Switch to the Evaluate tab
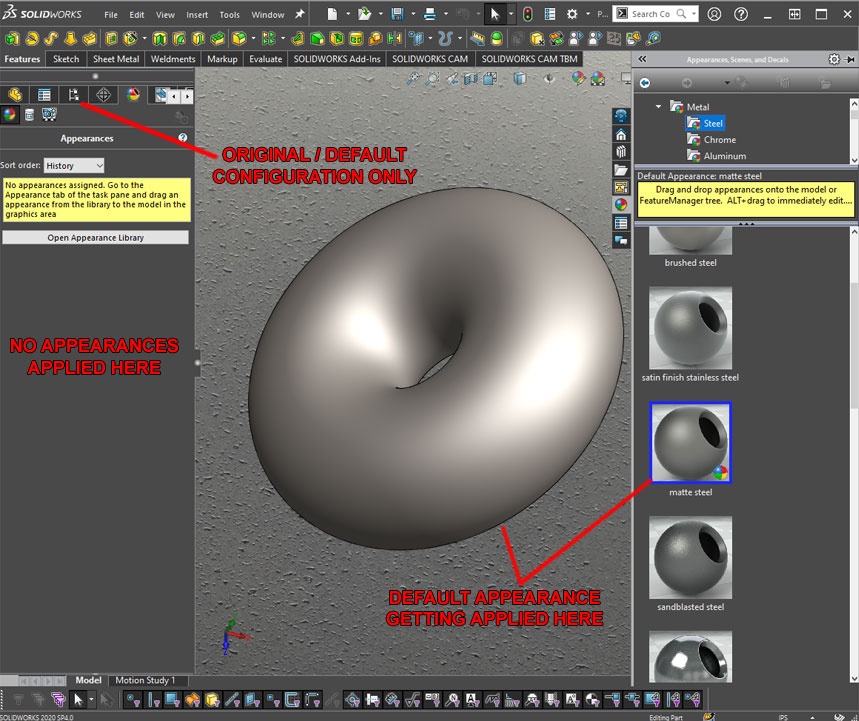 [266, 59]
